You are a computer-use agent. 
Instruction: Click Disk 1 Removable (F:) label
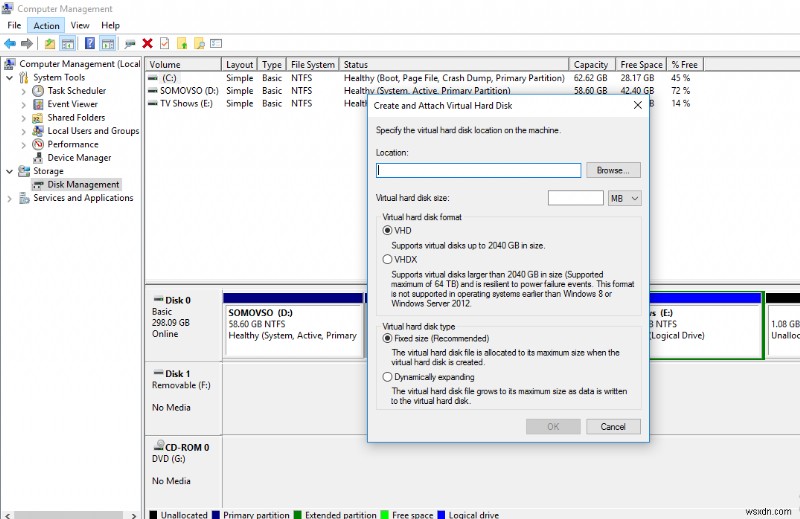click(183, 398)
